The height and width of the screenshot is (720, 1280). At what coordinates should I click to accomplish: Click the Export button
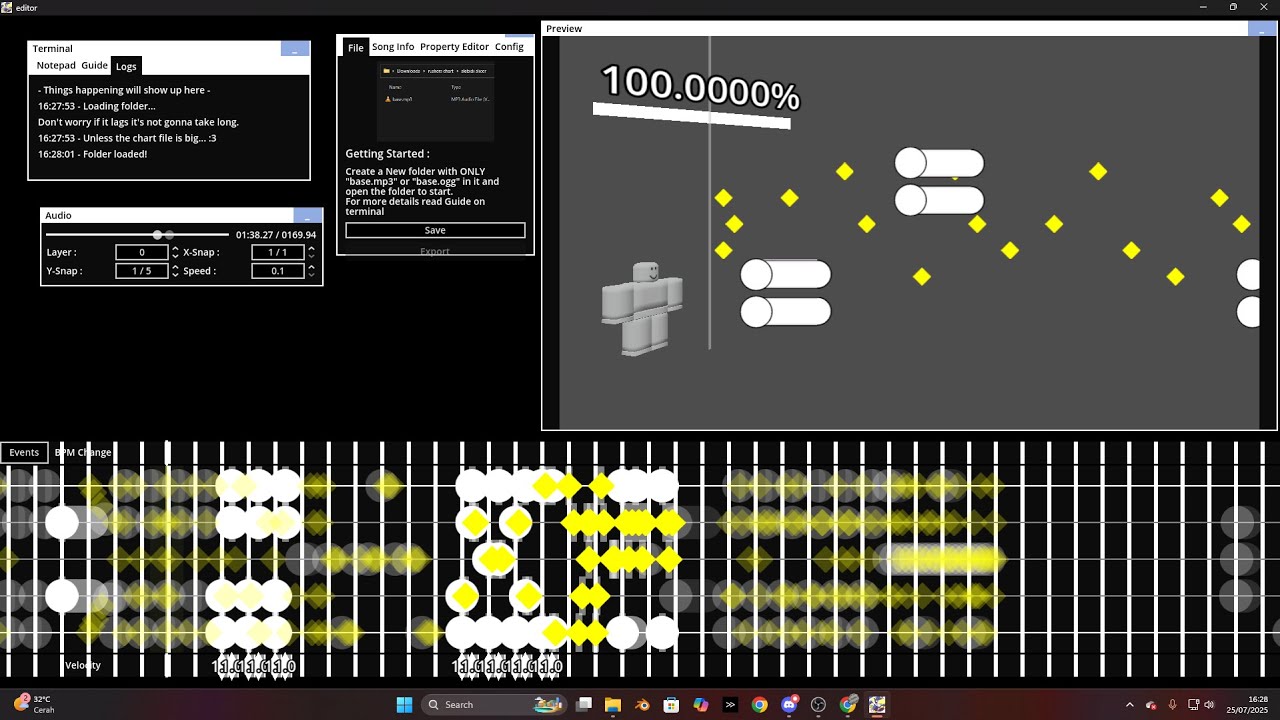(x=435, y=250)
